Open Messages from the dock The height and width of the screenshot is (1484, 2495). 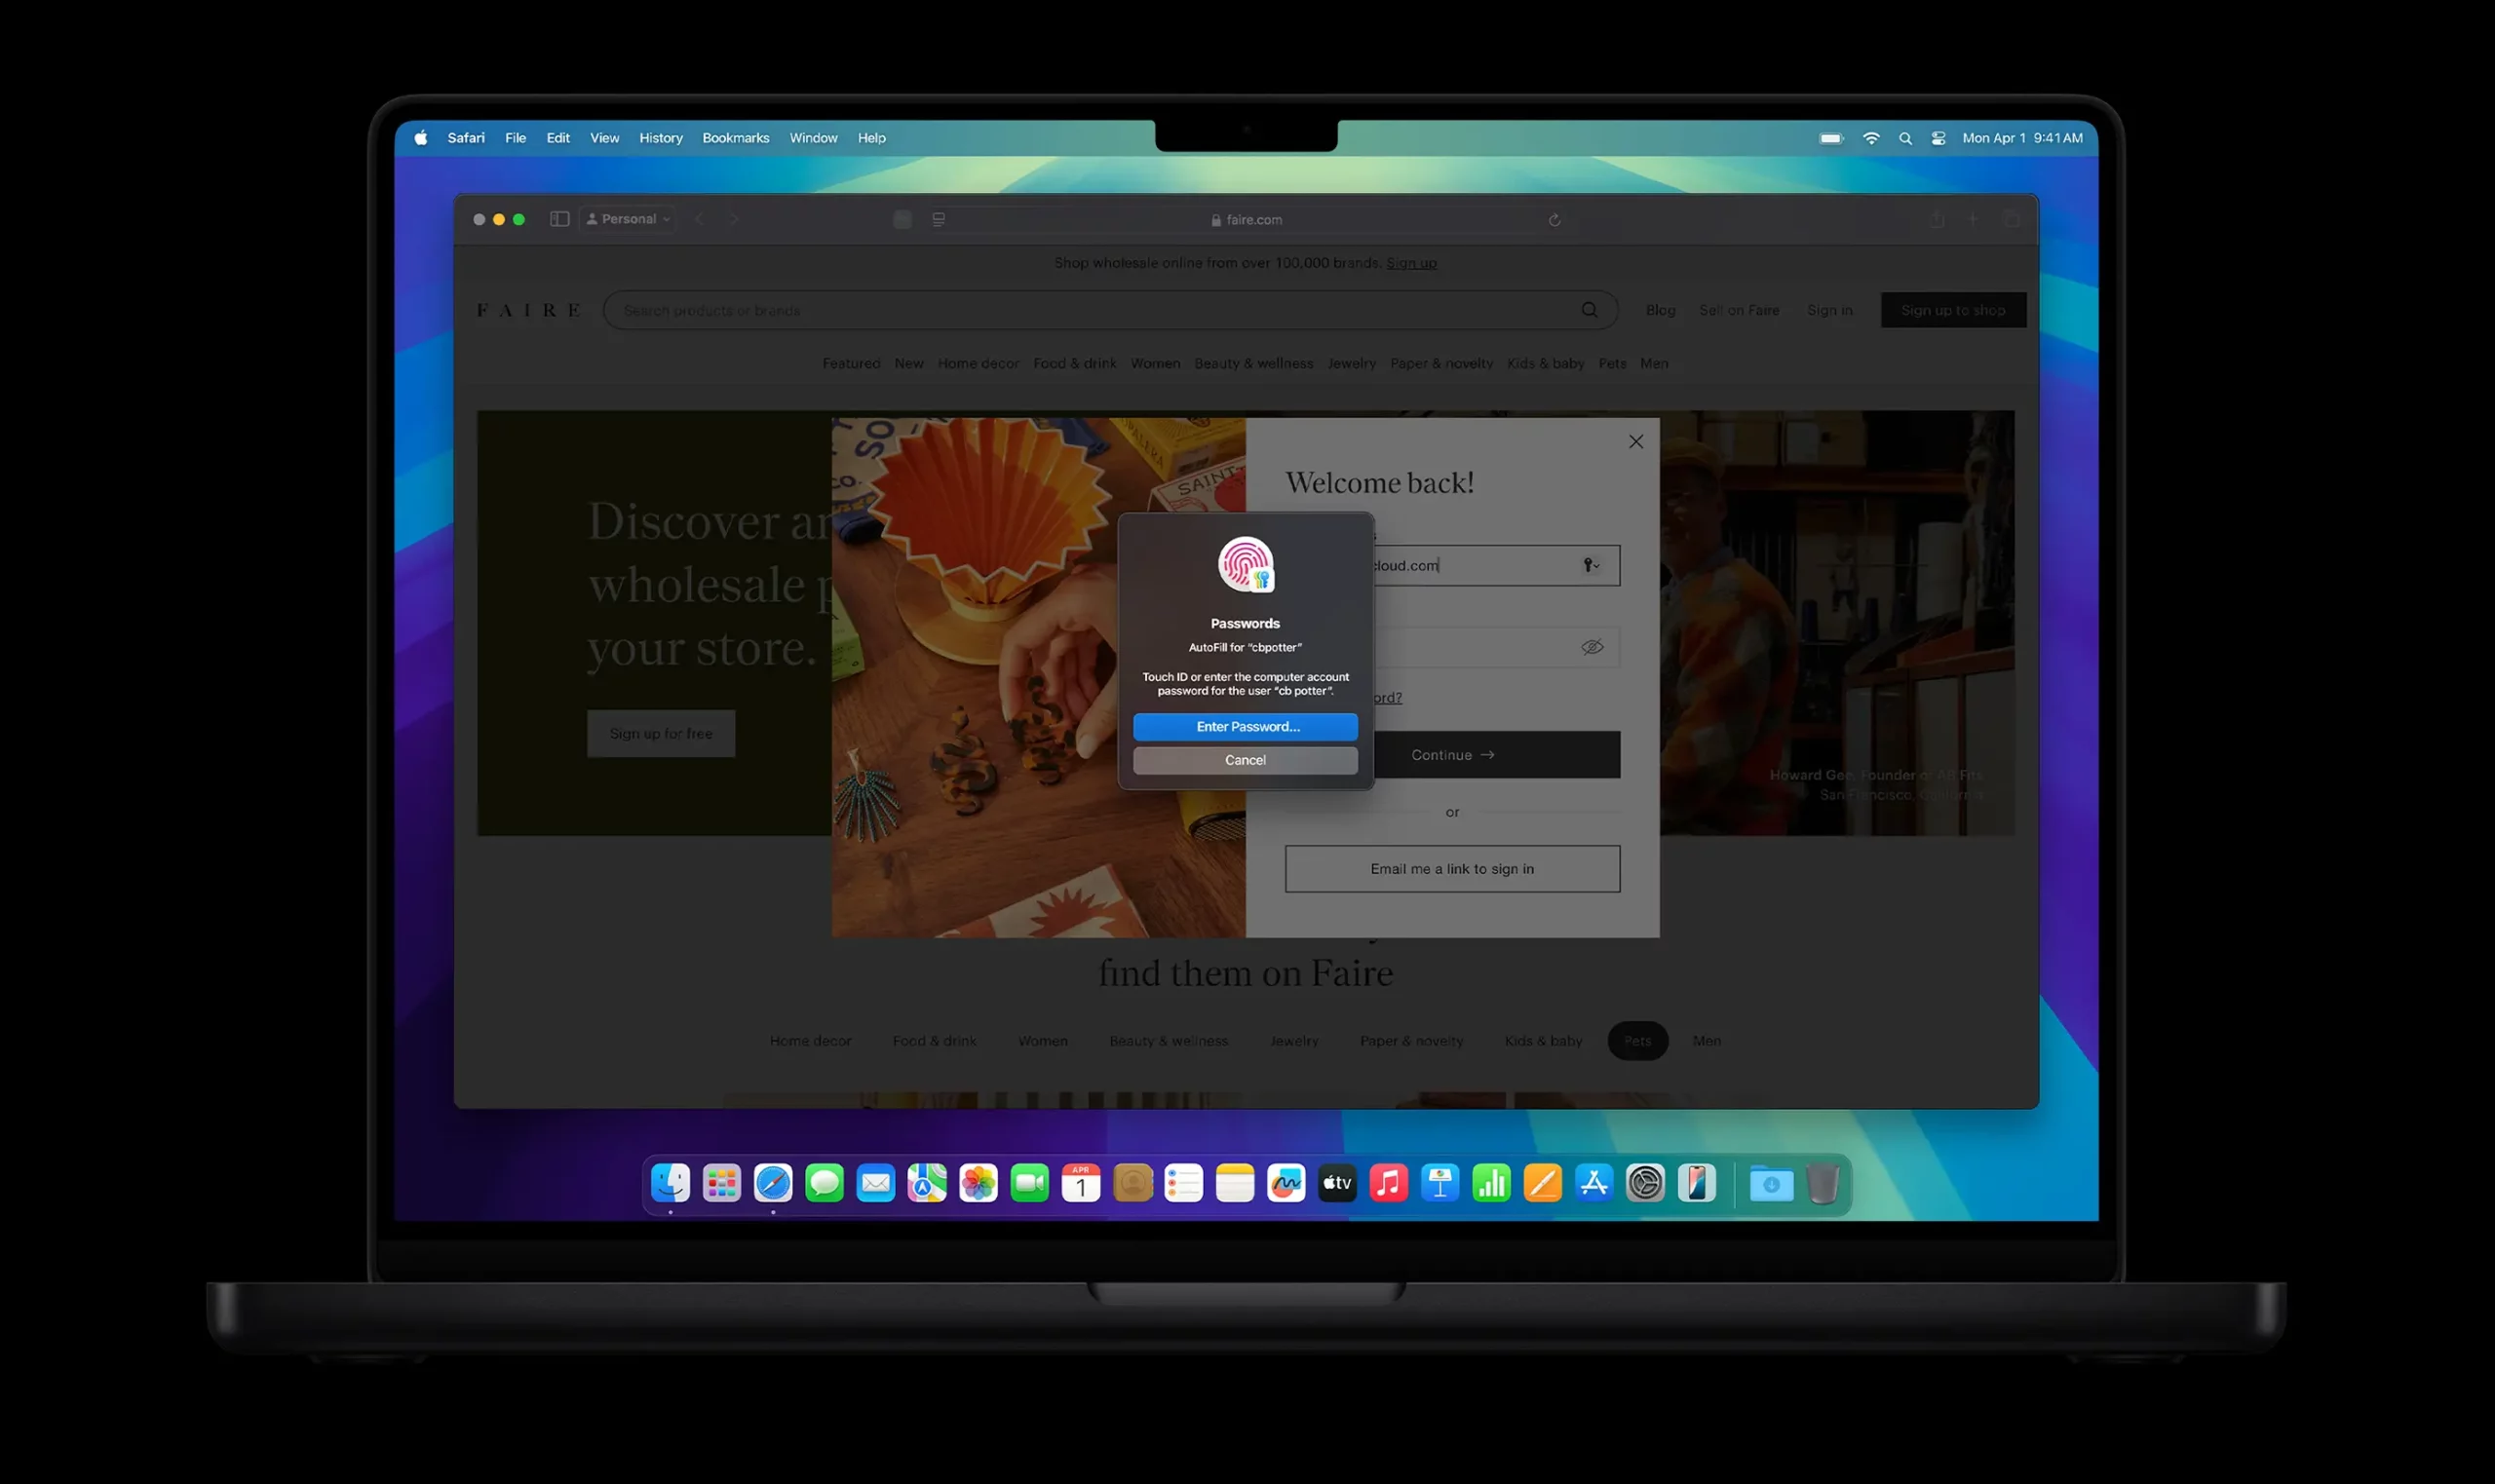824,1184
